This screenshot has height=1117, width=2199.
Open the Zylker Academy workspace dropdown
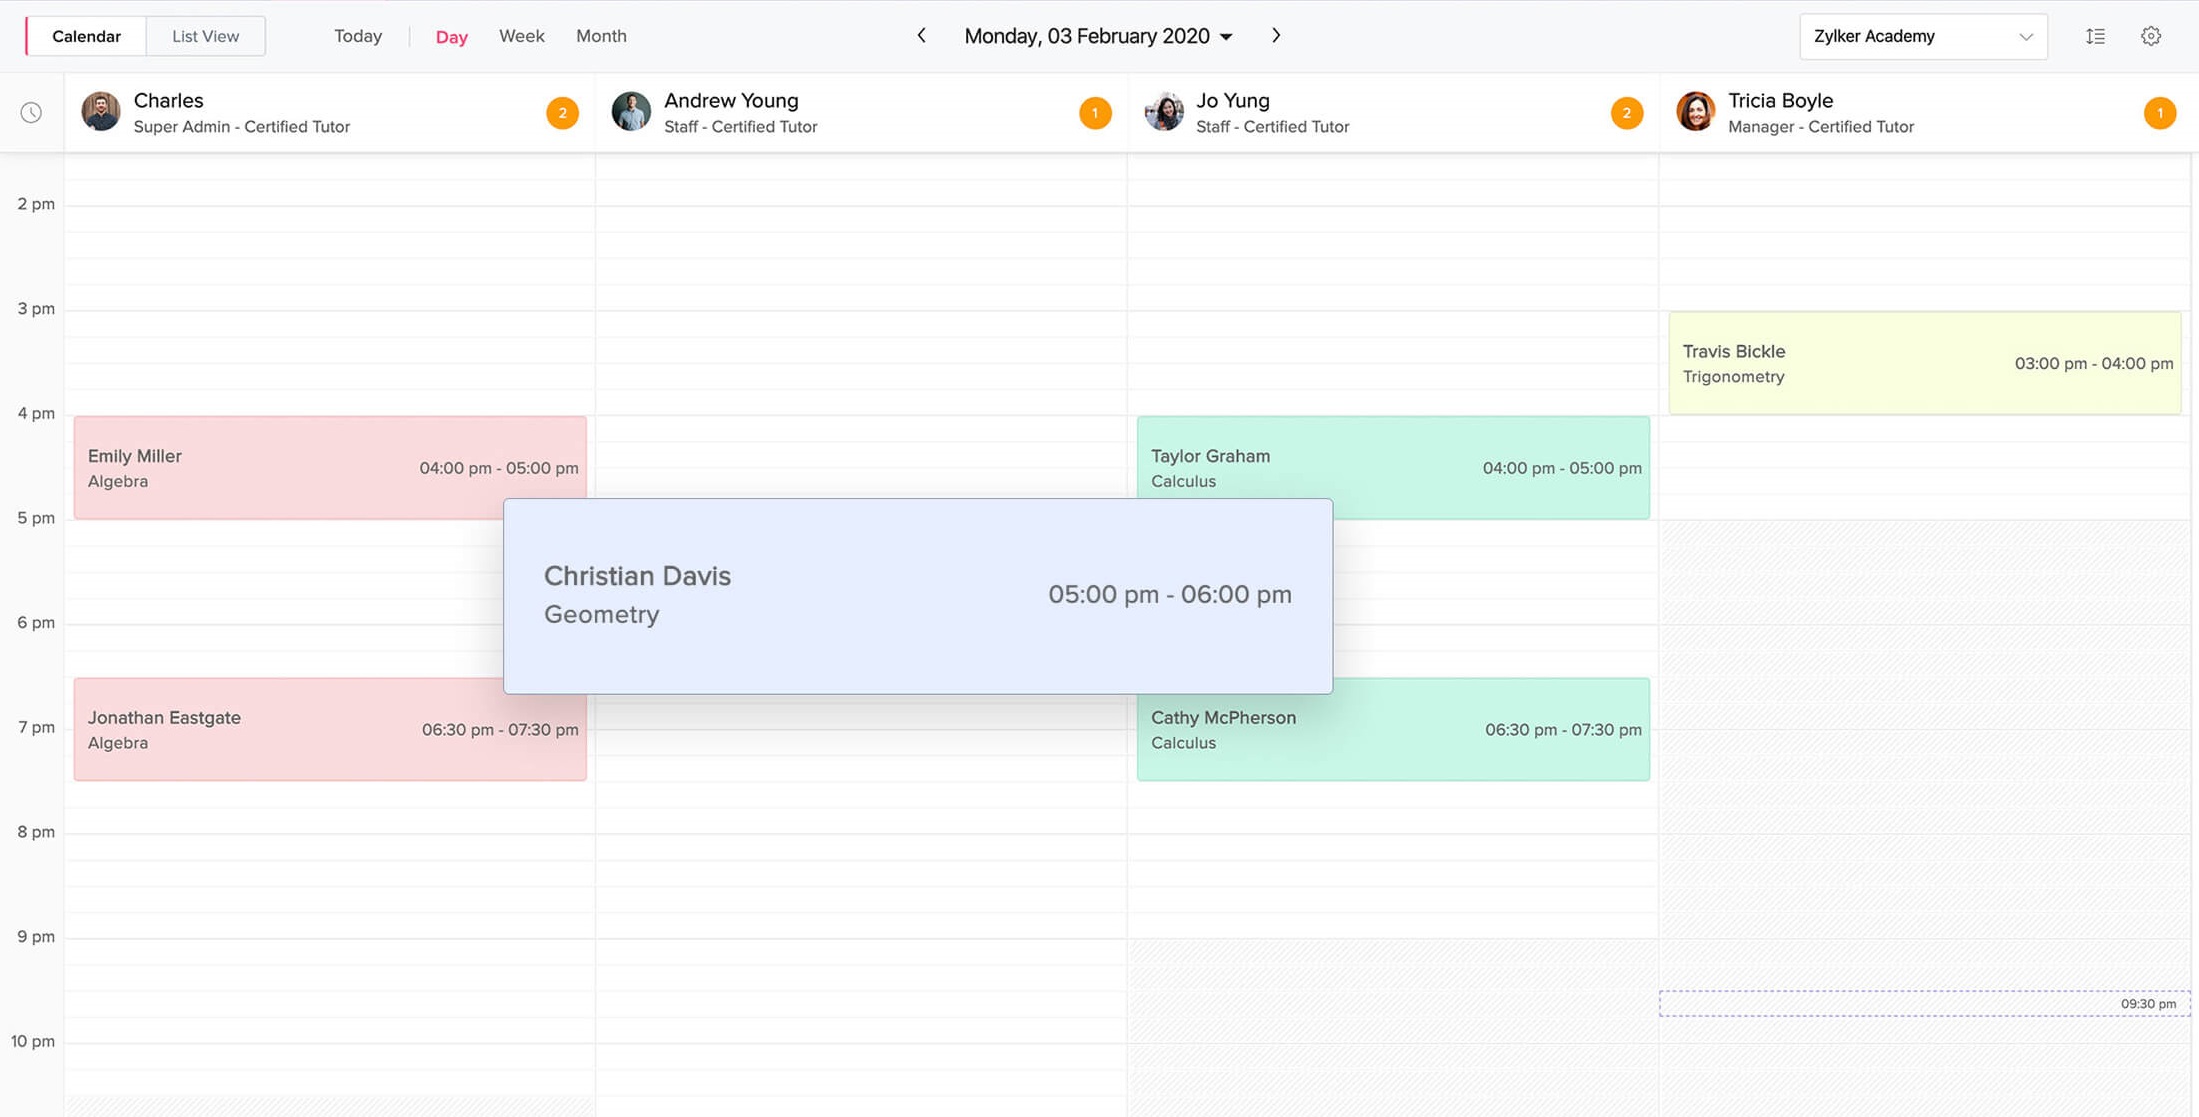[x=1922, y=36]
